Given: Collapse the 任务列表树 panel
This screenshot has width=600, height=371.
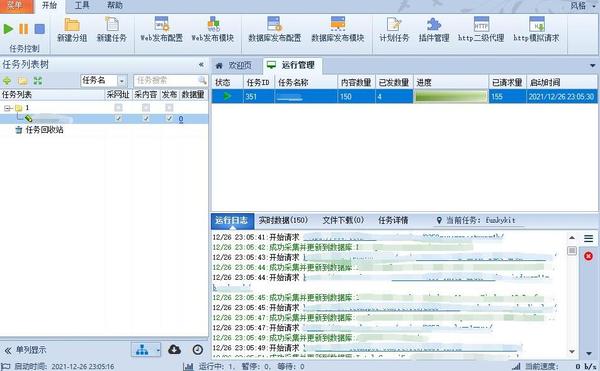Looking at the screenshot, I should [x=201, y=65].
